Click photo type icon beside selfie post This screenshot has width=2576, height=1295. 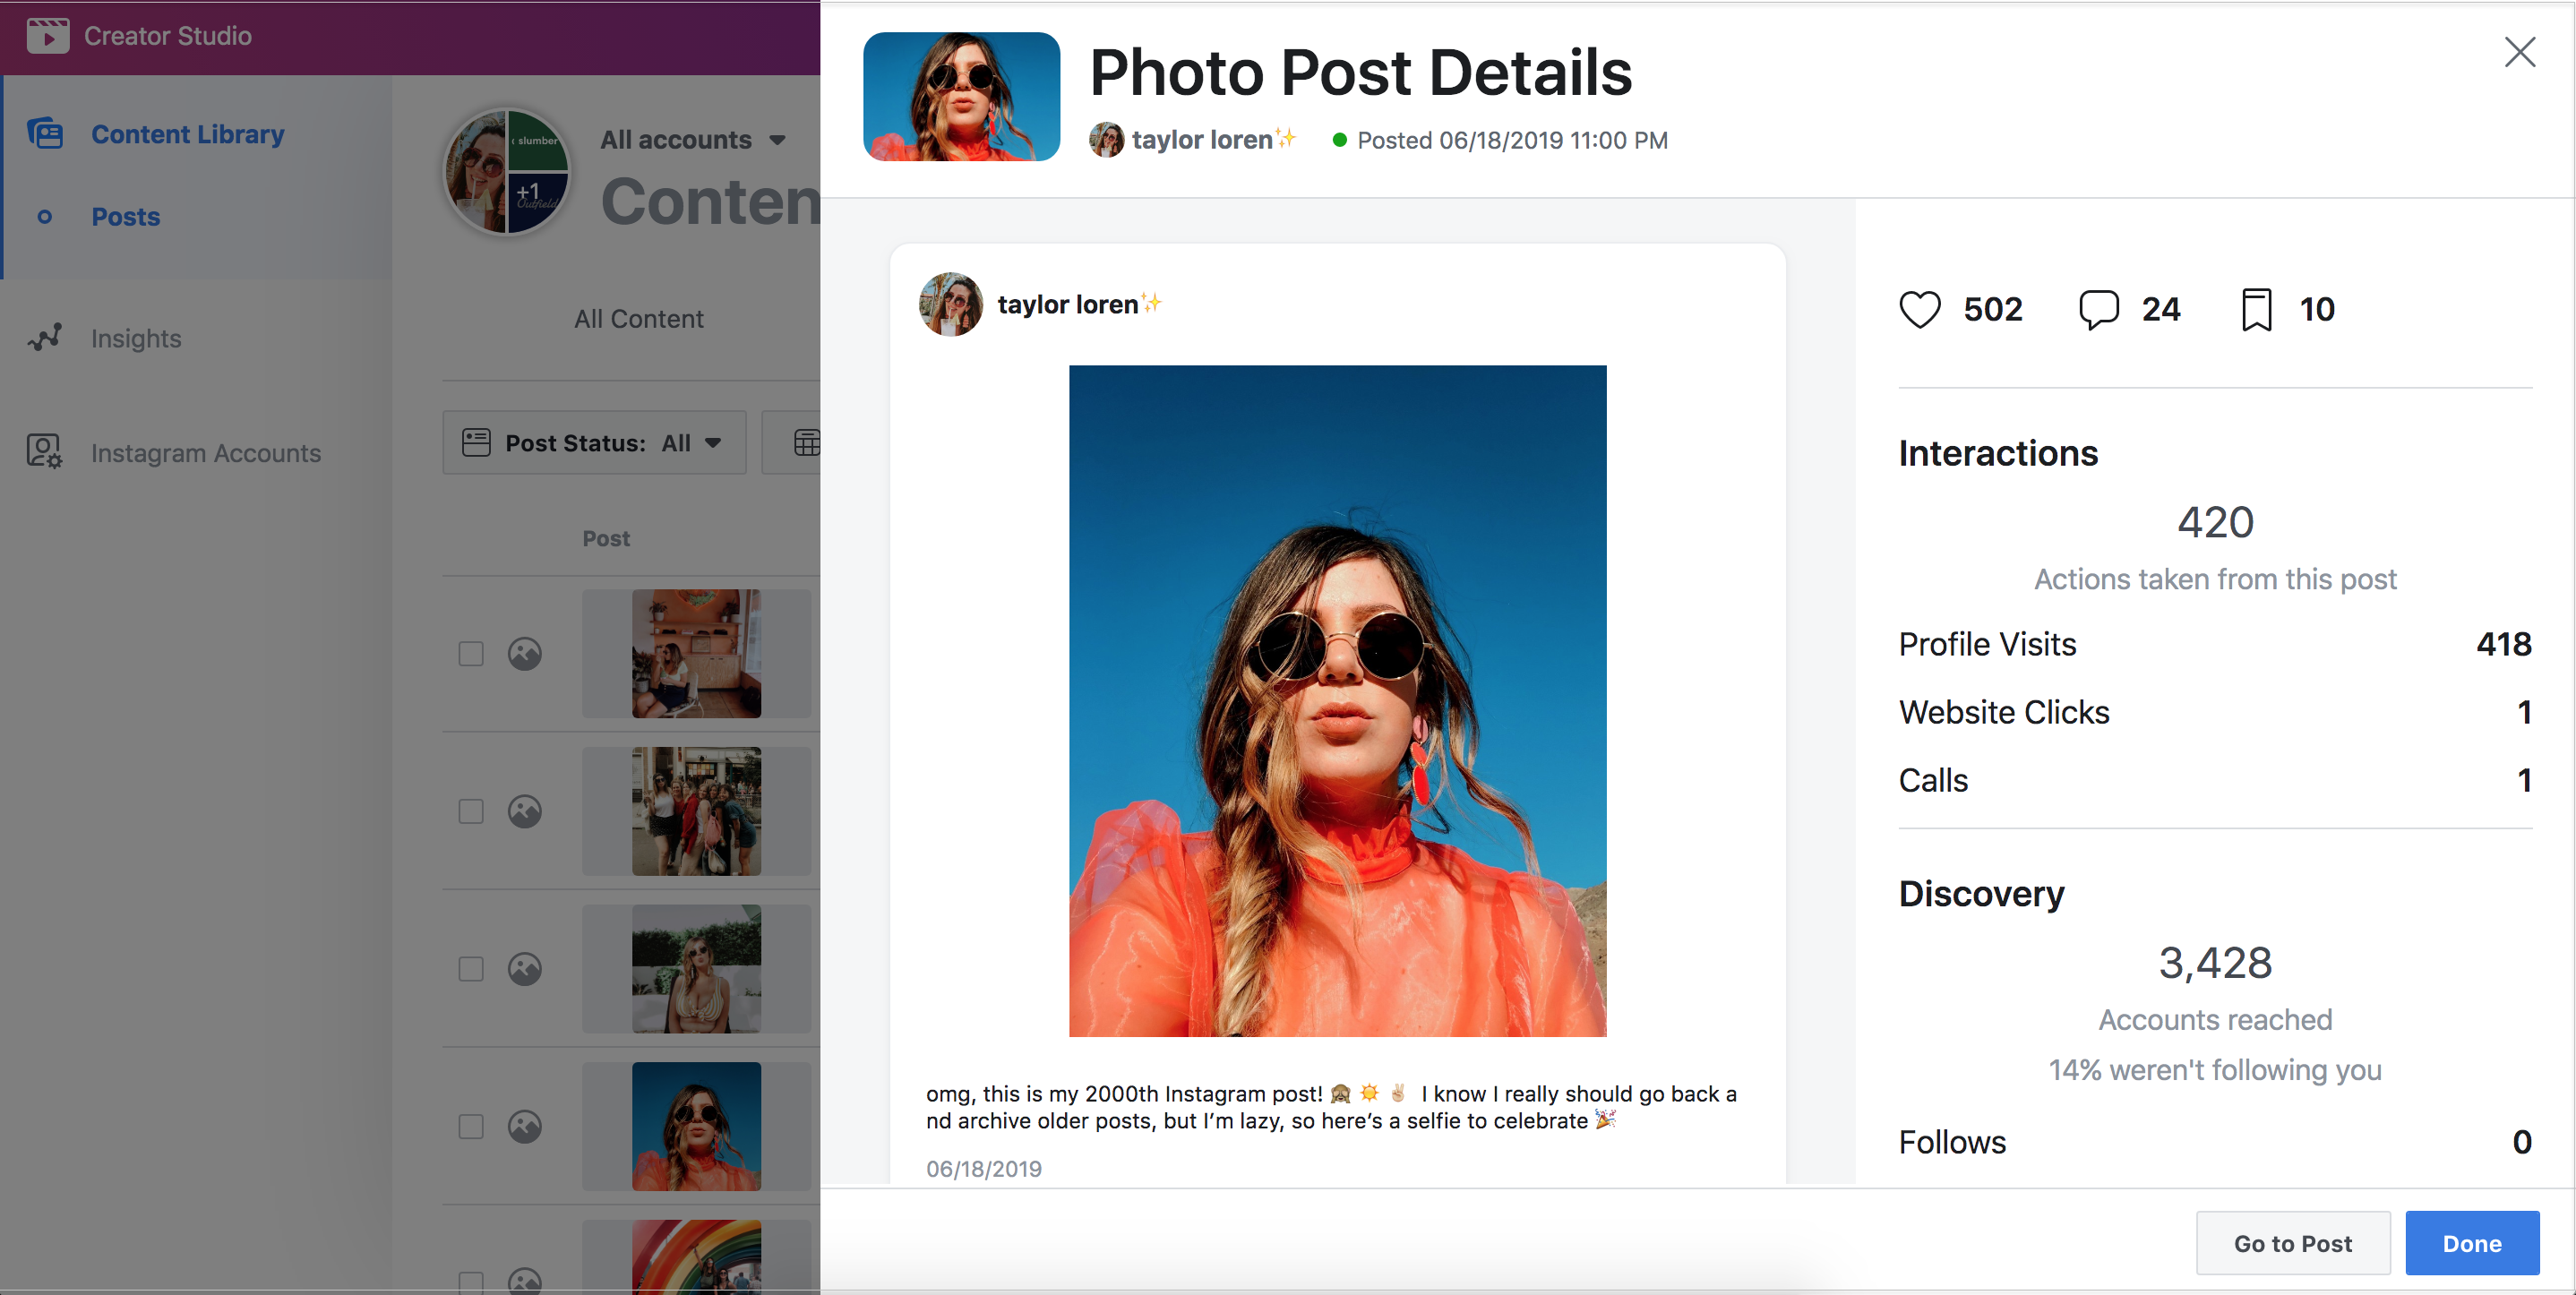coord(524,1127)
